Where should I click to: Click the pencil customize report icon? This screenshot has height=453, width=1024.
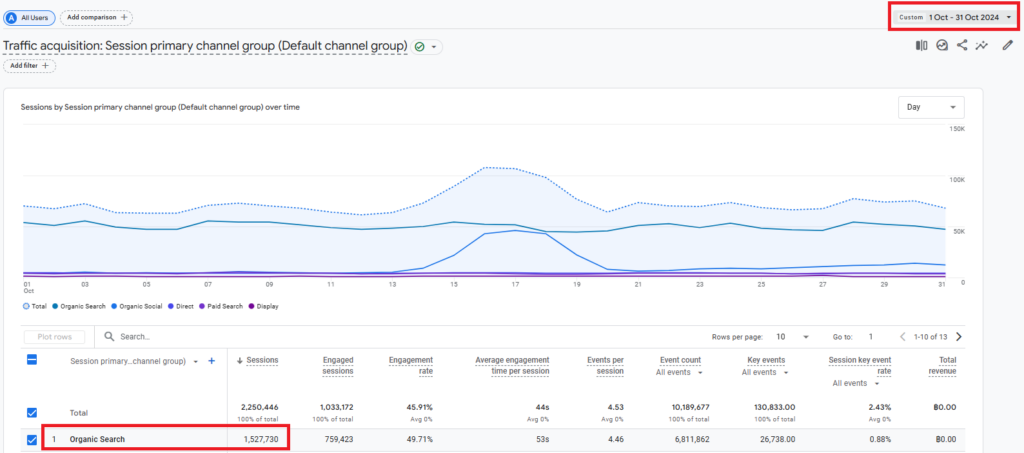(1008, 46)
